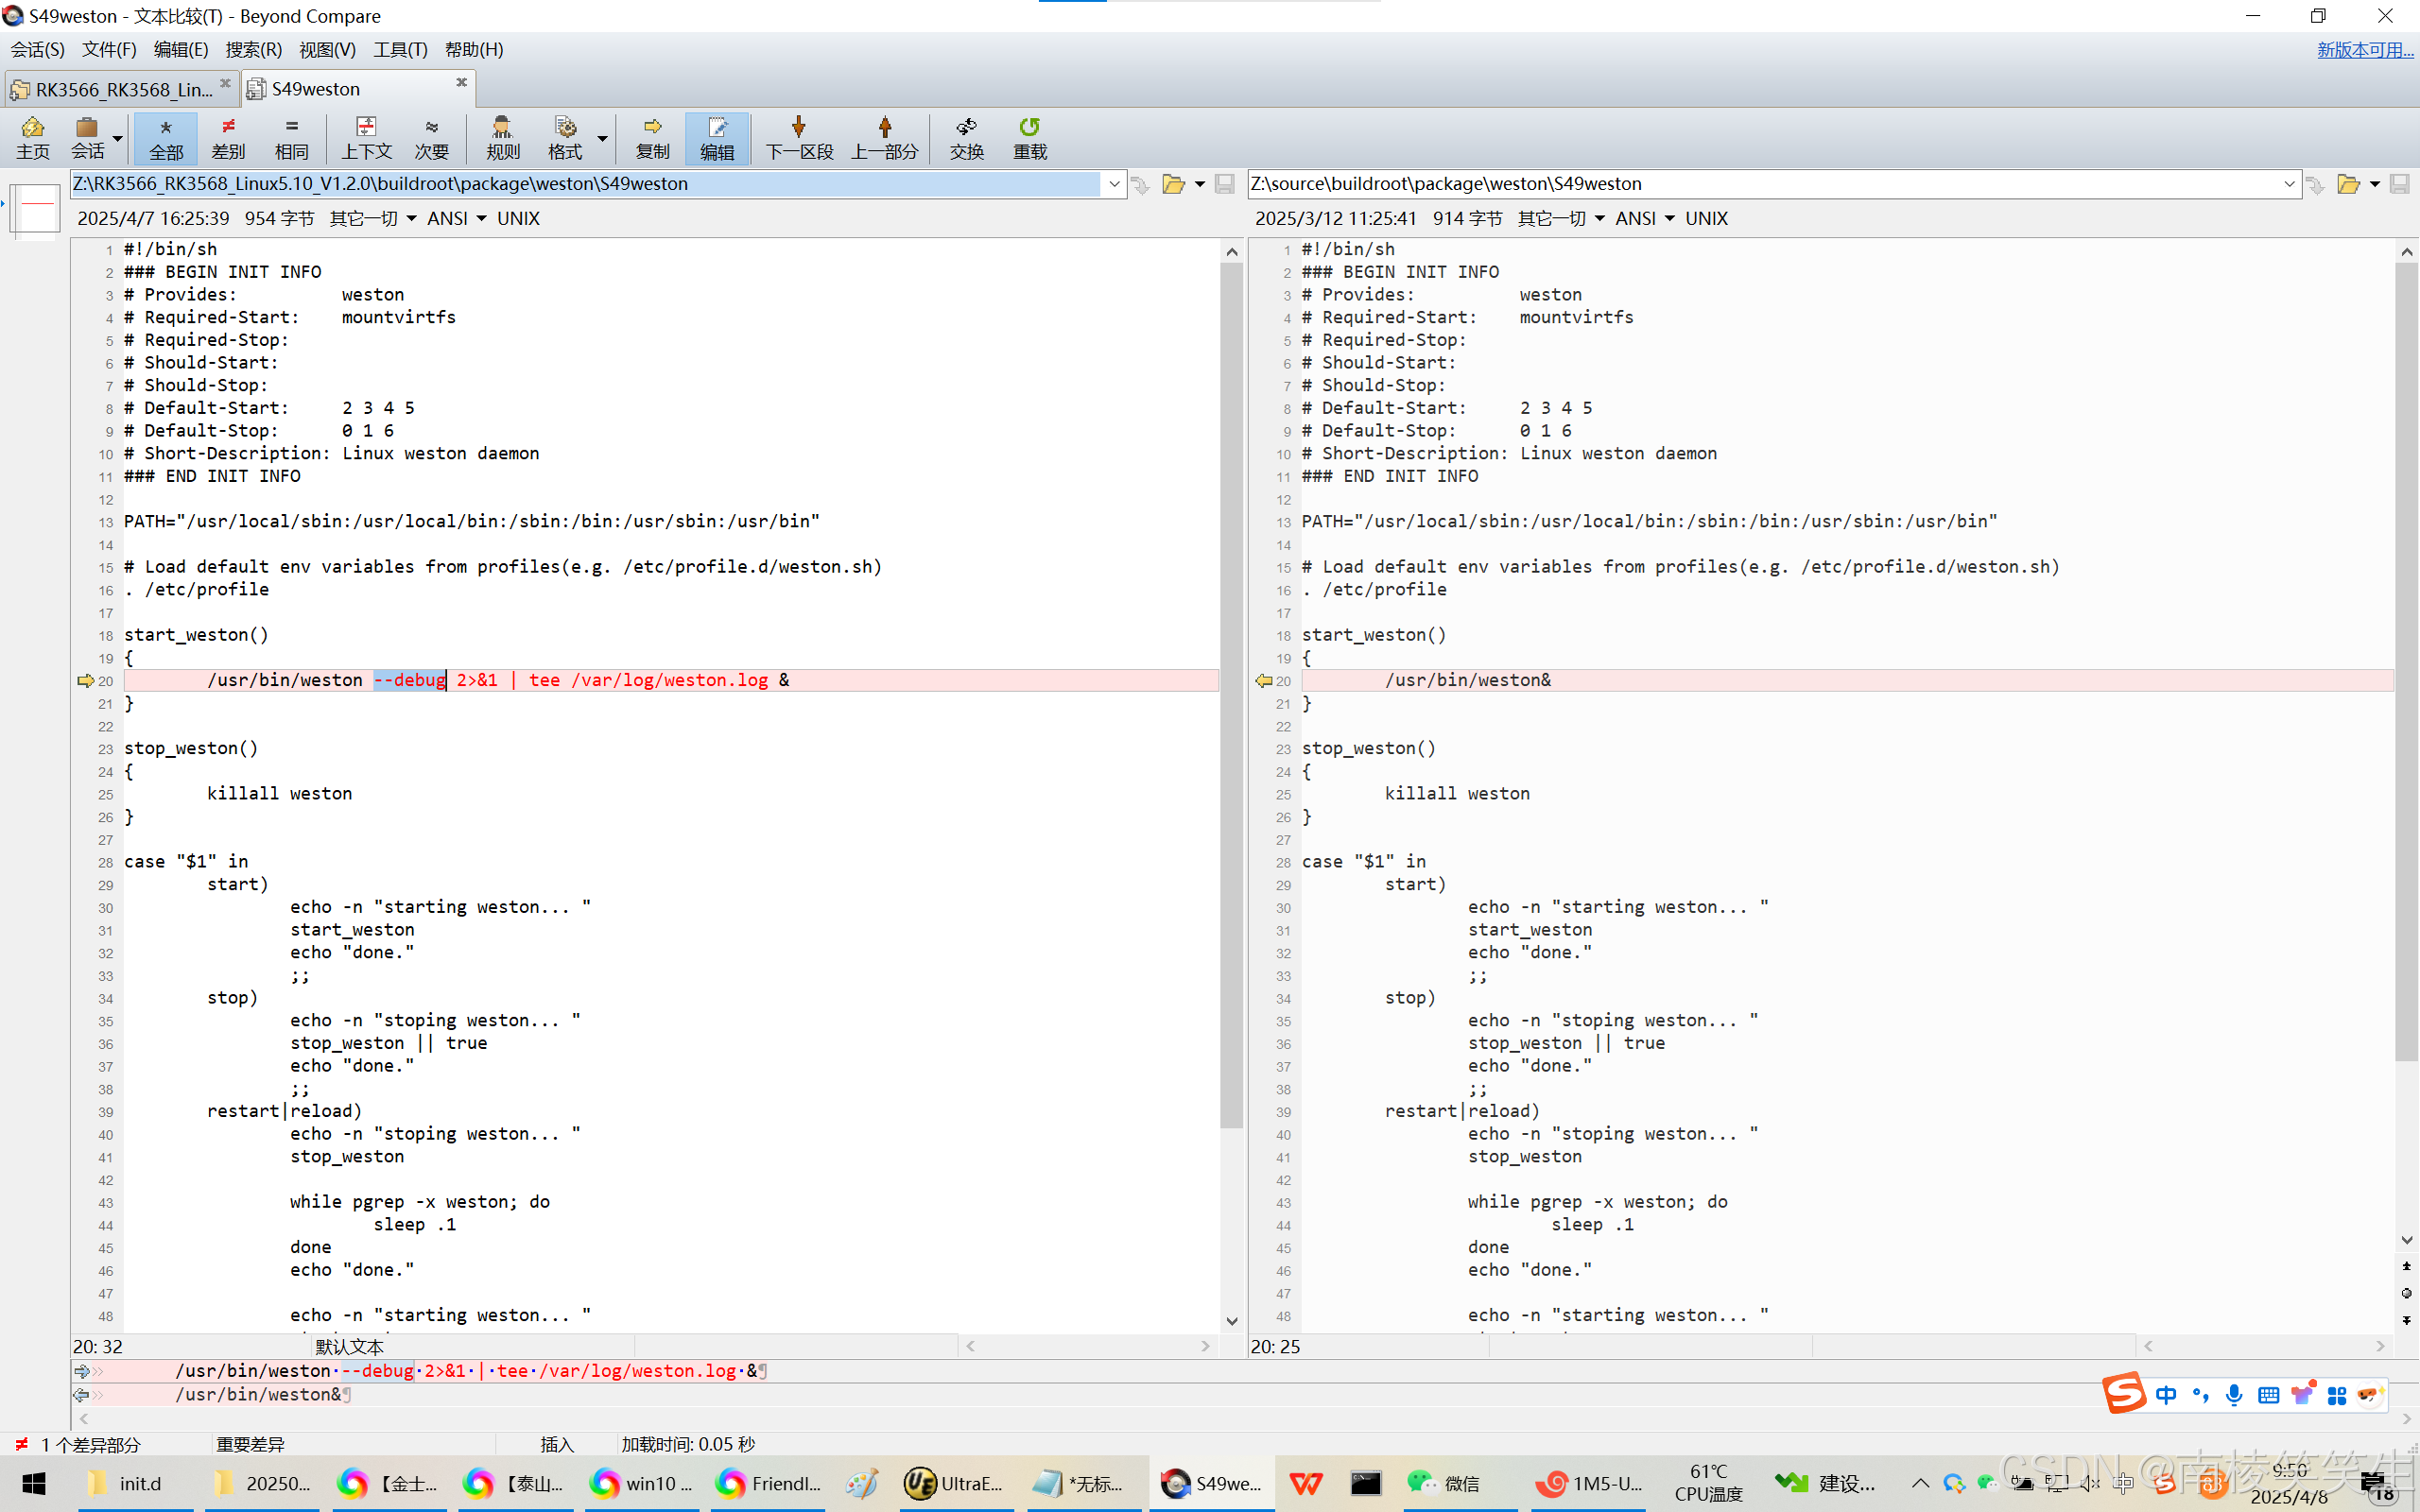The height and width of the screenshot is (1512, 2420).
Task: Click left pane save file icon
Action: [1224, 184]
